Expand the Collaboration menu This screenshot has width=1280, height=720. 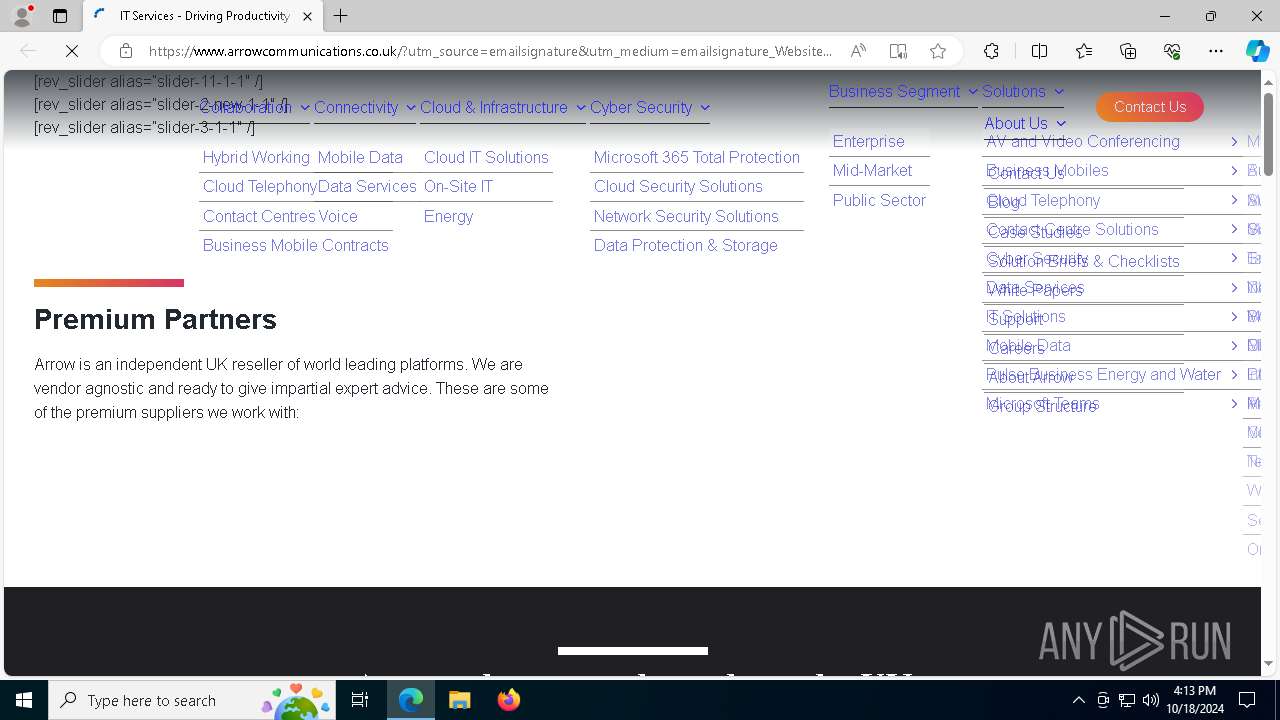click(254, 108)
